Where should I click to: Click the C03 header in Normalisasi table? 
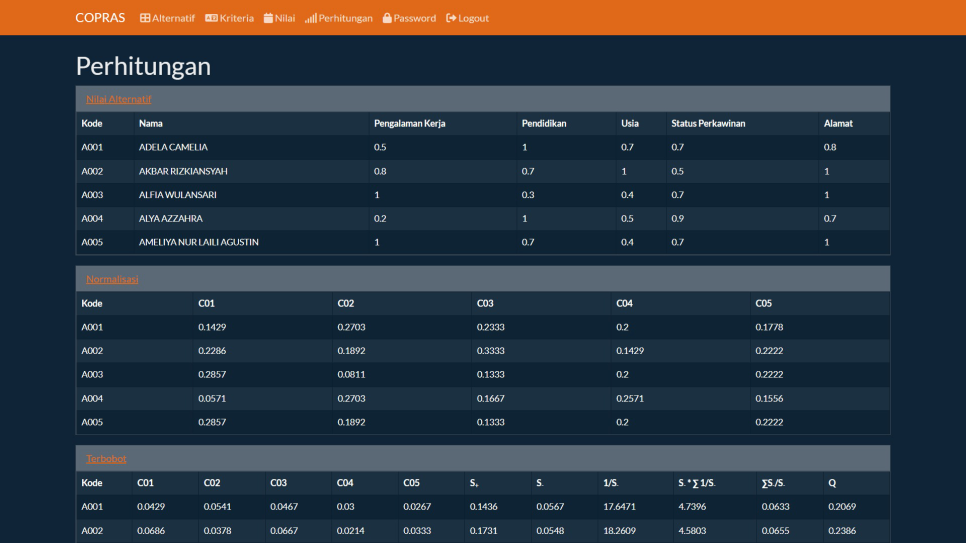(x=485, y=303)
